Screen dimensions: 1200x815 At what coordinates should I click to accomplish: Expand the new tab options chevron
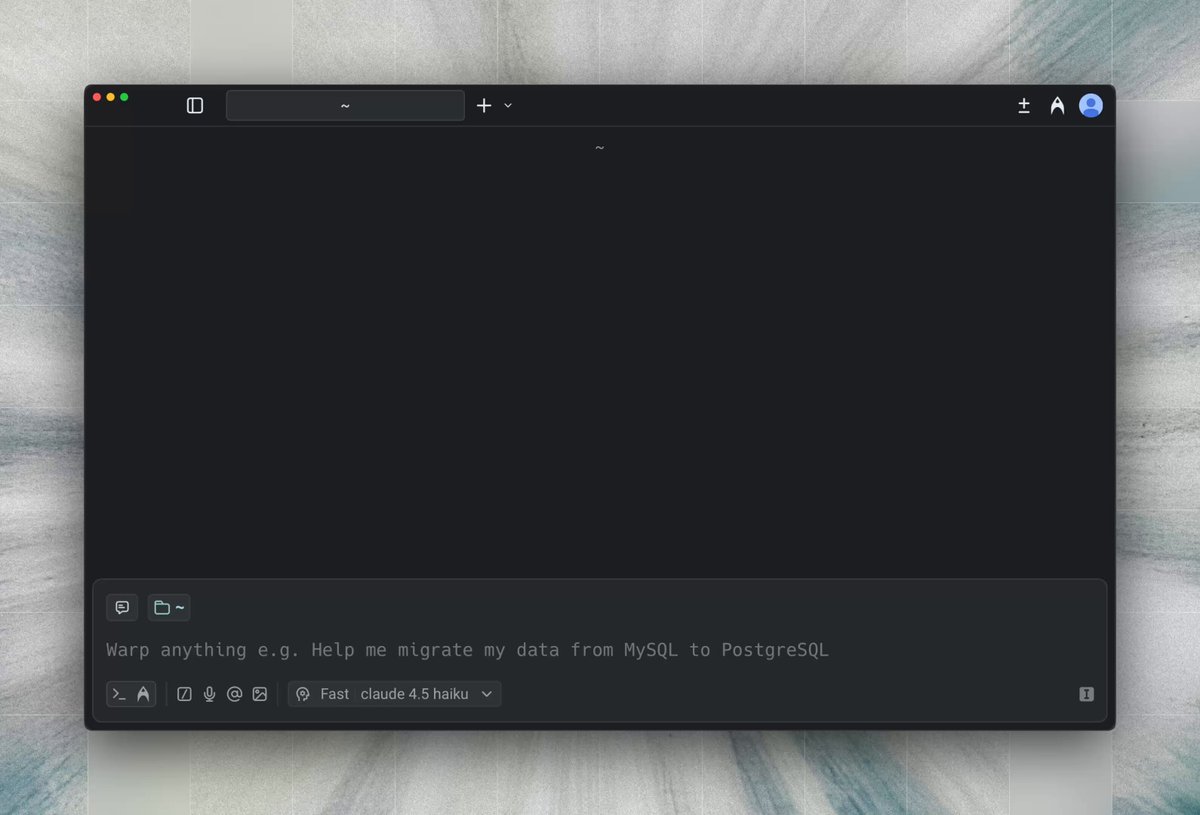click(508, 105)
